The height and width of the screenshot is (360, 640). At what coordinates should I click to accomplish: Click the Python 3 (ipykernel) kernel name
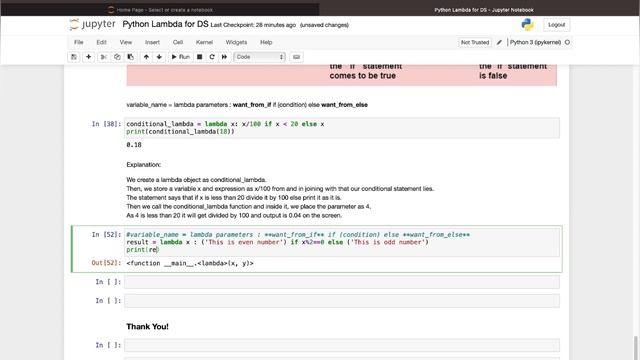[535, 42]
